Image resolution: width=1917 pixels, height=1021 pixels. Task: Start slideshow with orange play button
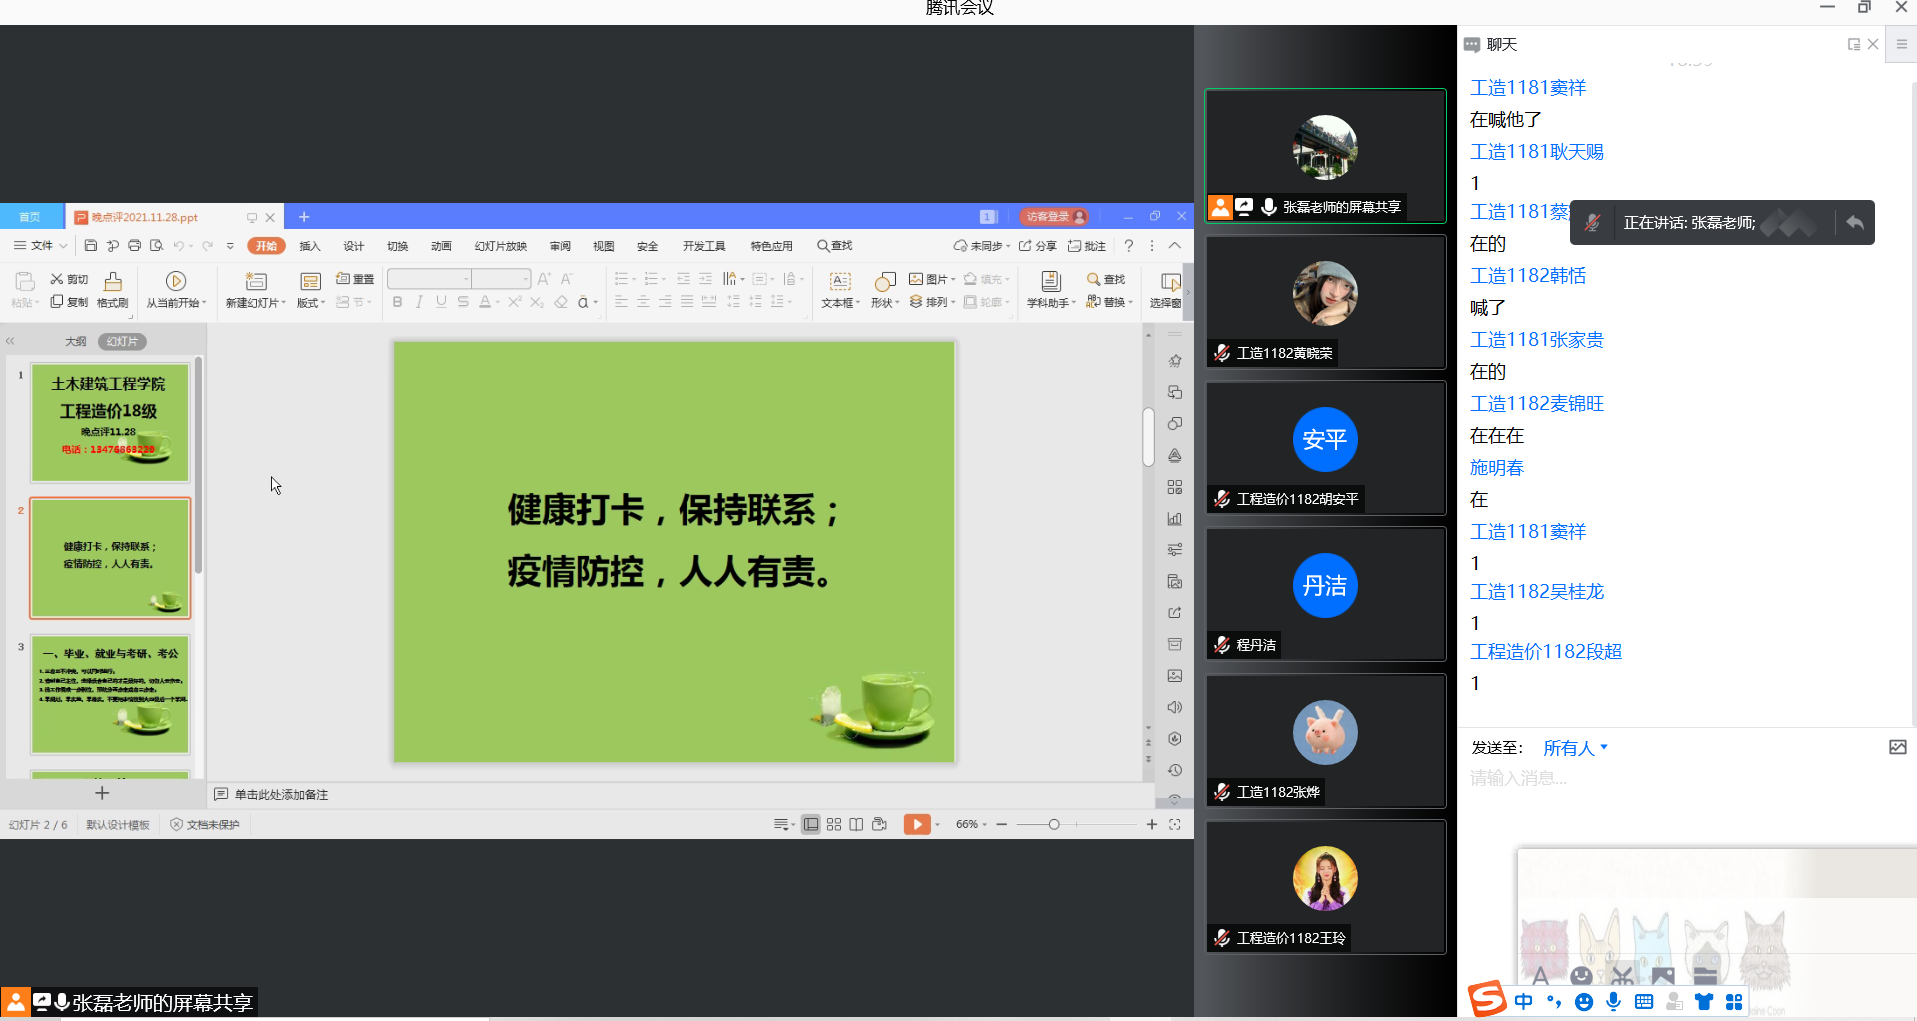[916, 824]
